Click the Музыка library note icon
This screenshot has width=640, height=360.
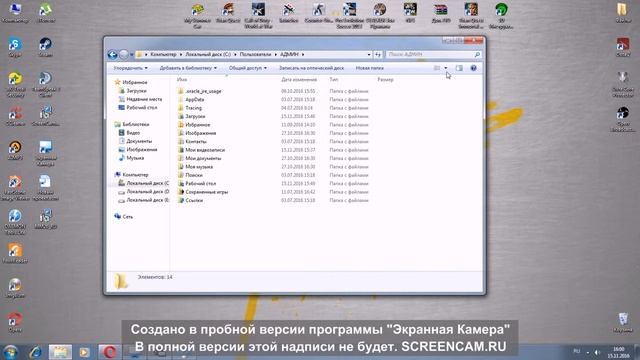(x=122, y=158)
